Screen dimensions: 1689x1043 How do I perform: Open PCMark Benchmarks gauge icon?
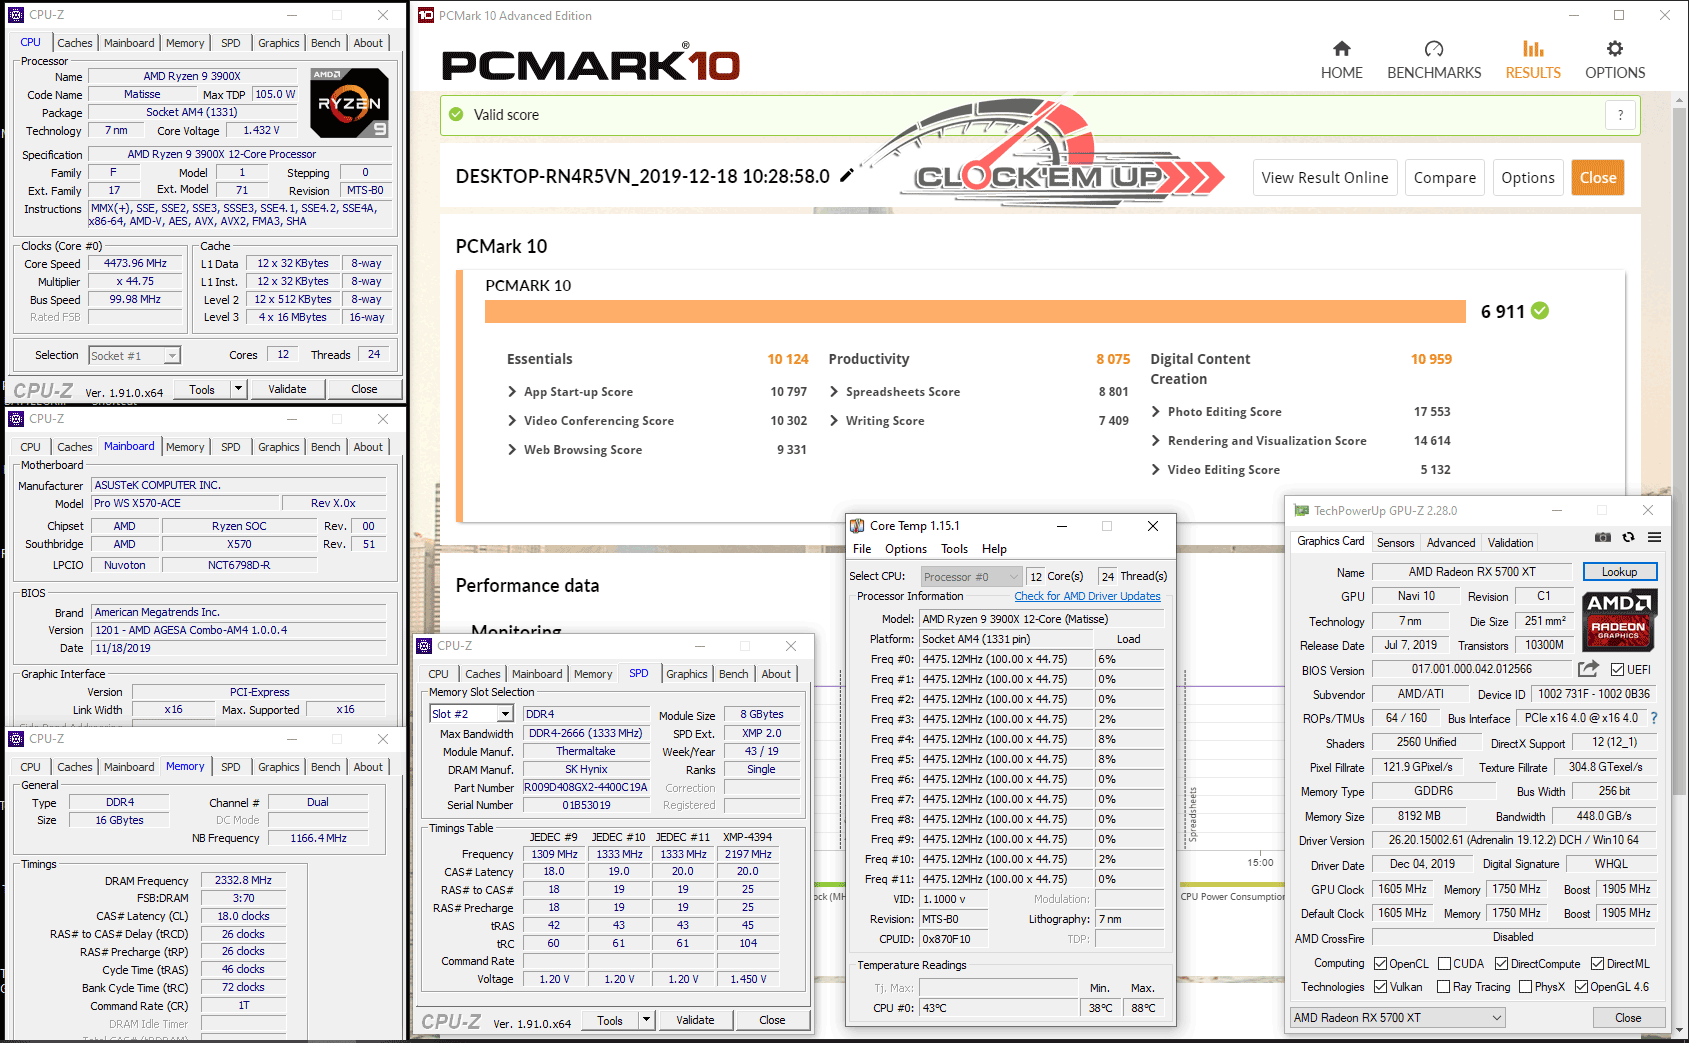(x=1433, y=49)
